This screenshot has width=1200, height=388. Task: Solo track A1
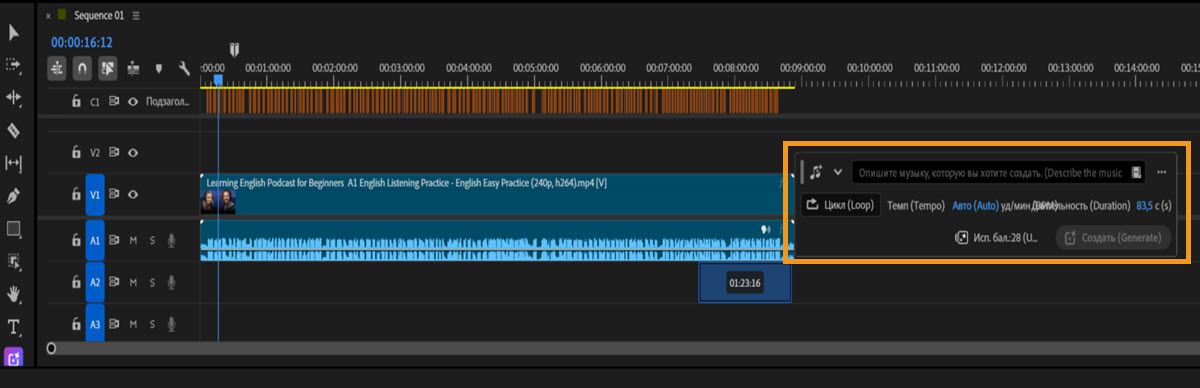click(x=152, y=240)
